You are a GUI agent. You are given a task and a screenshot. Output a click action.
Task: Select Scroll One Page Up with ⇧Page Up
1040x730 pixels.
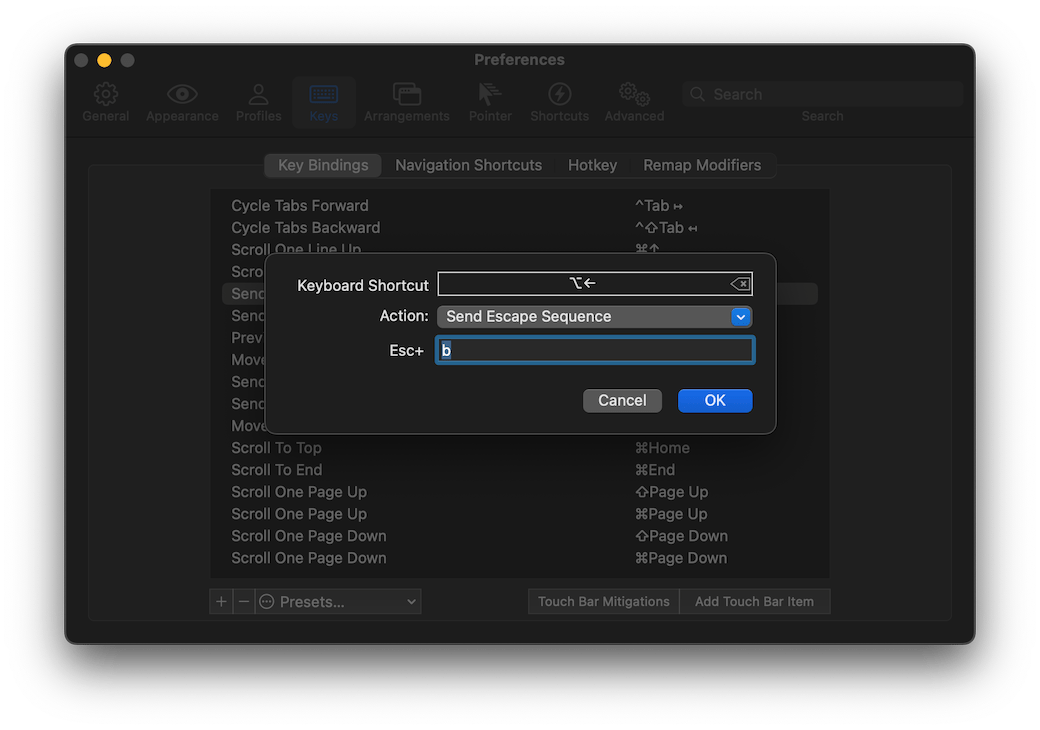[520, 492]
